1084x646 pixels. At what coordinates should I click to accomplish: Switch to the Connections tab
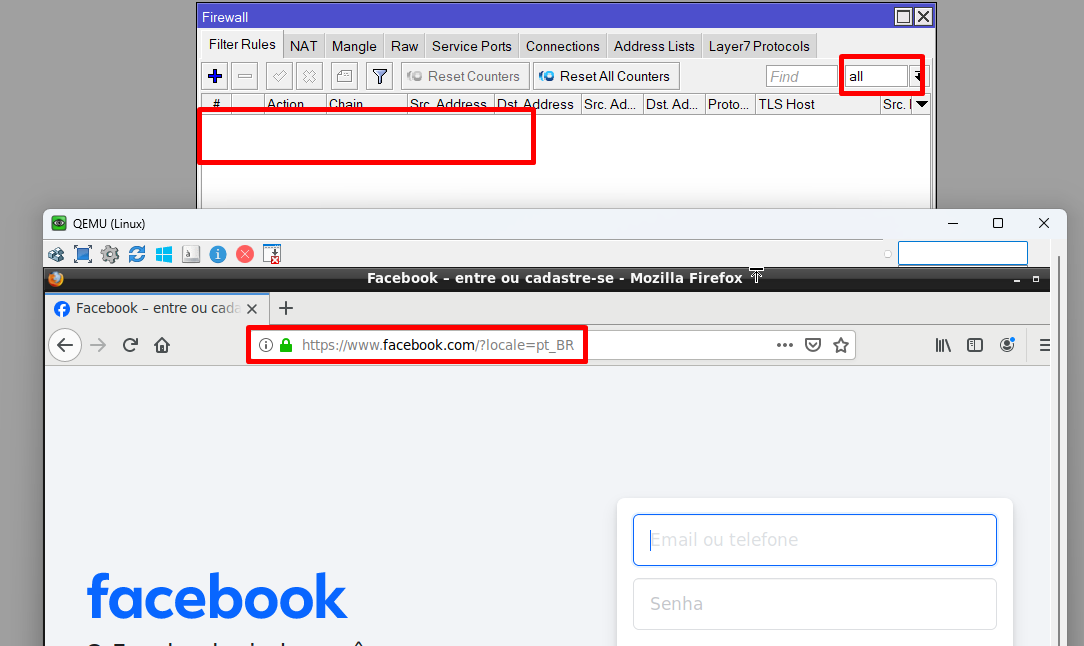click(x=563, y=46)
